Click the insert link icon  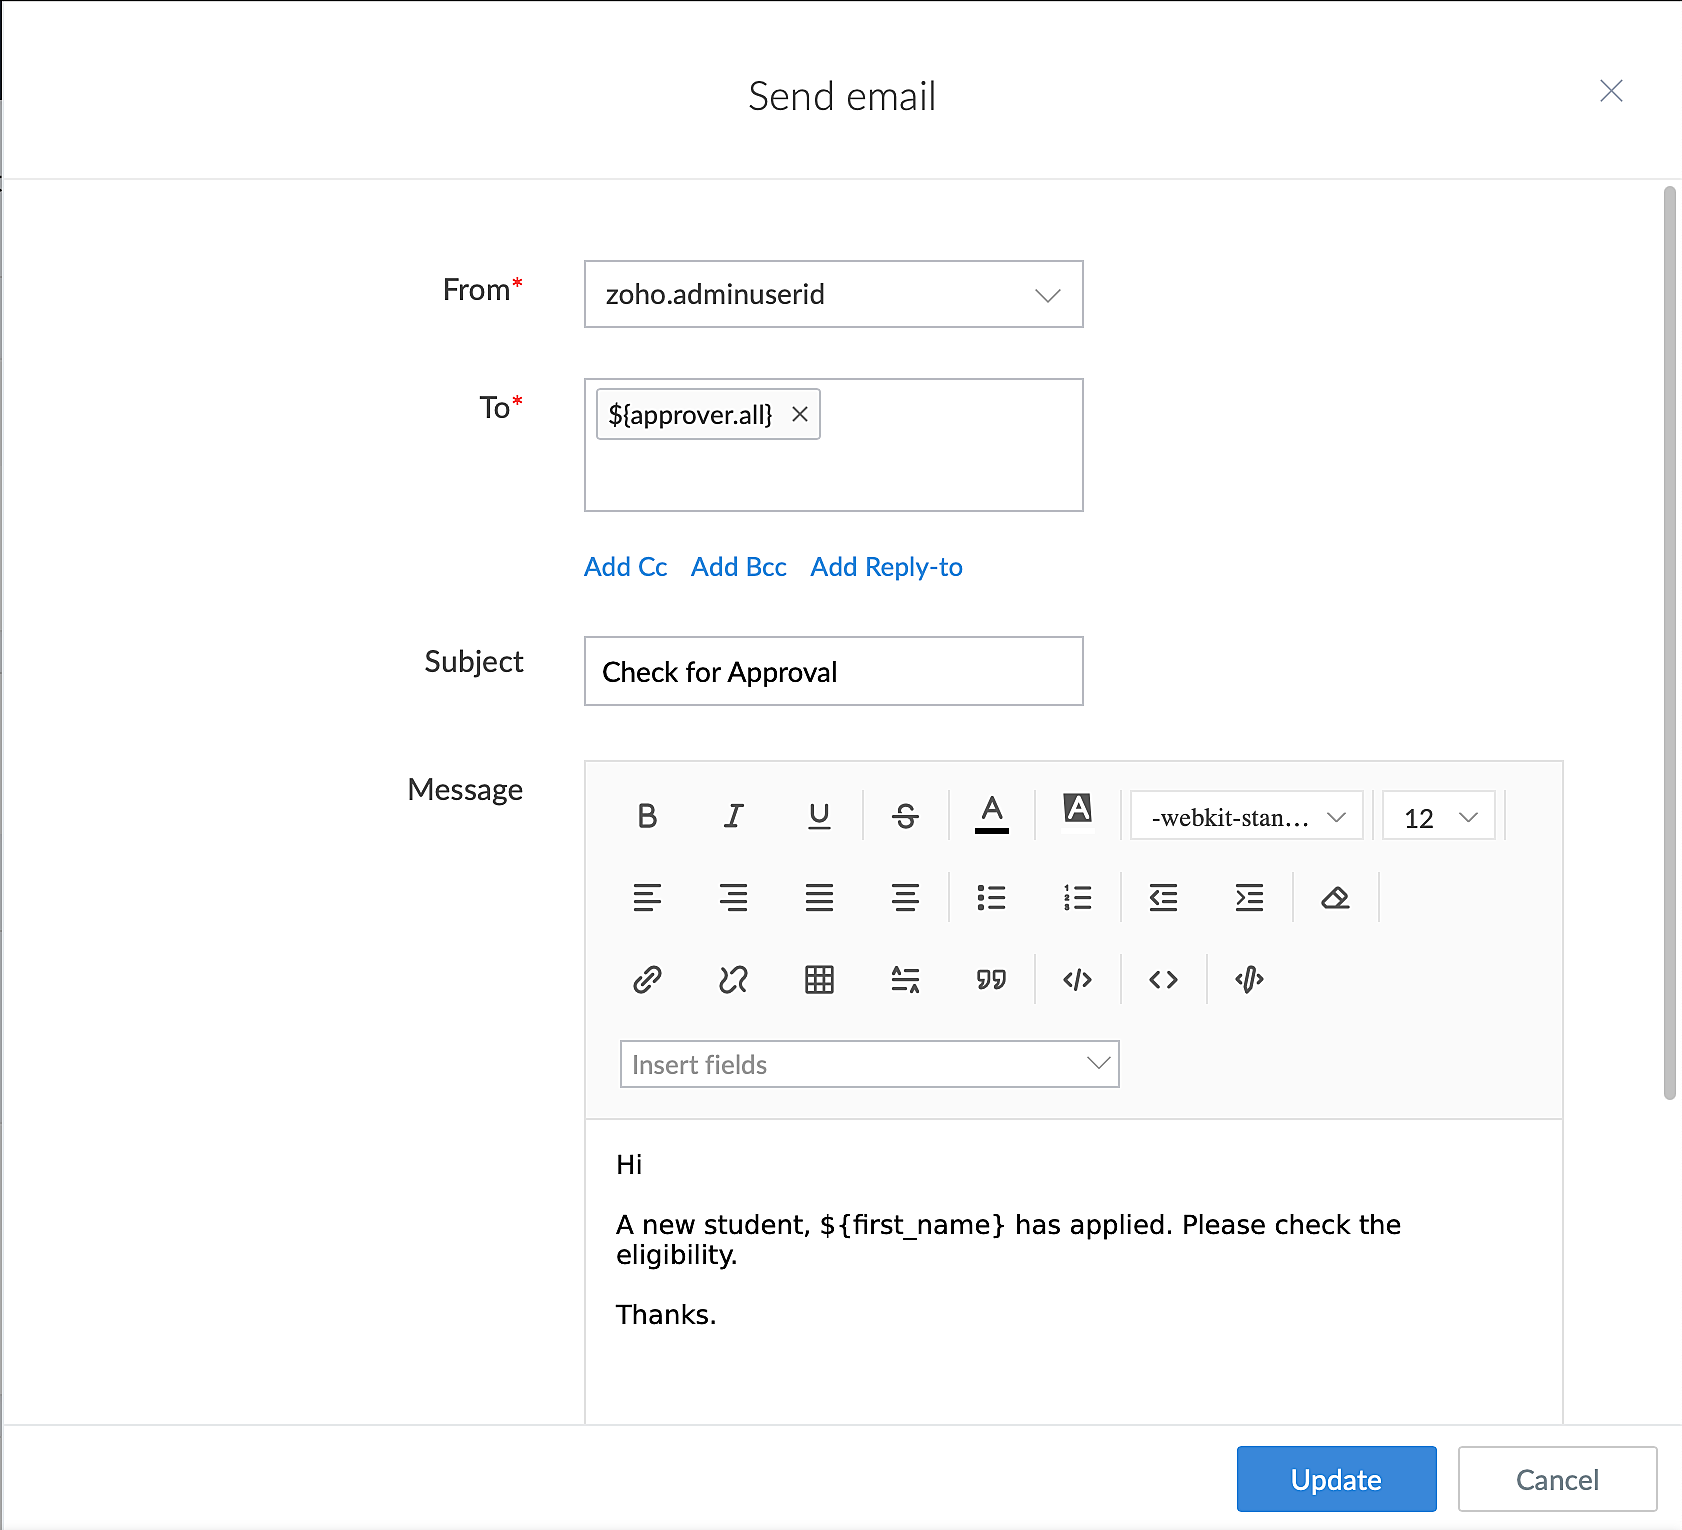pyautogui.click(x=647, y=979)
